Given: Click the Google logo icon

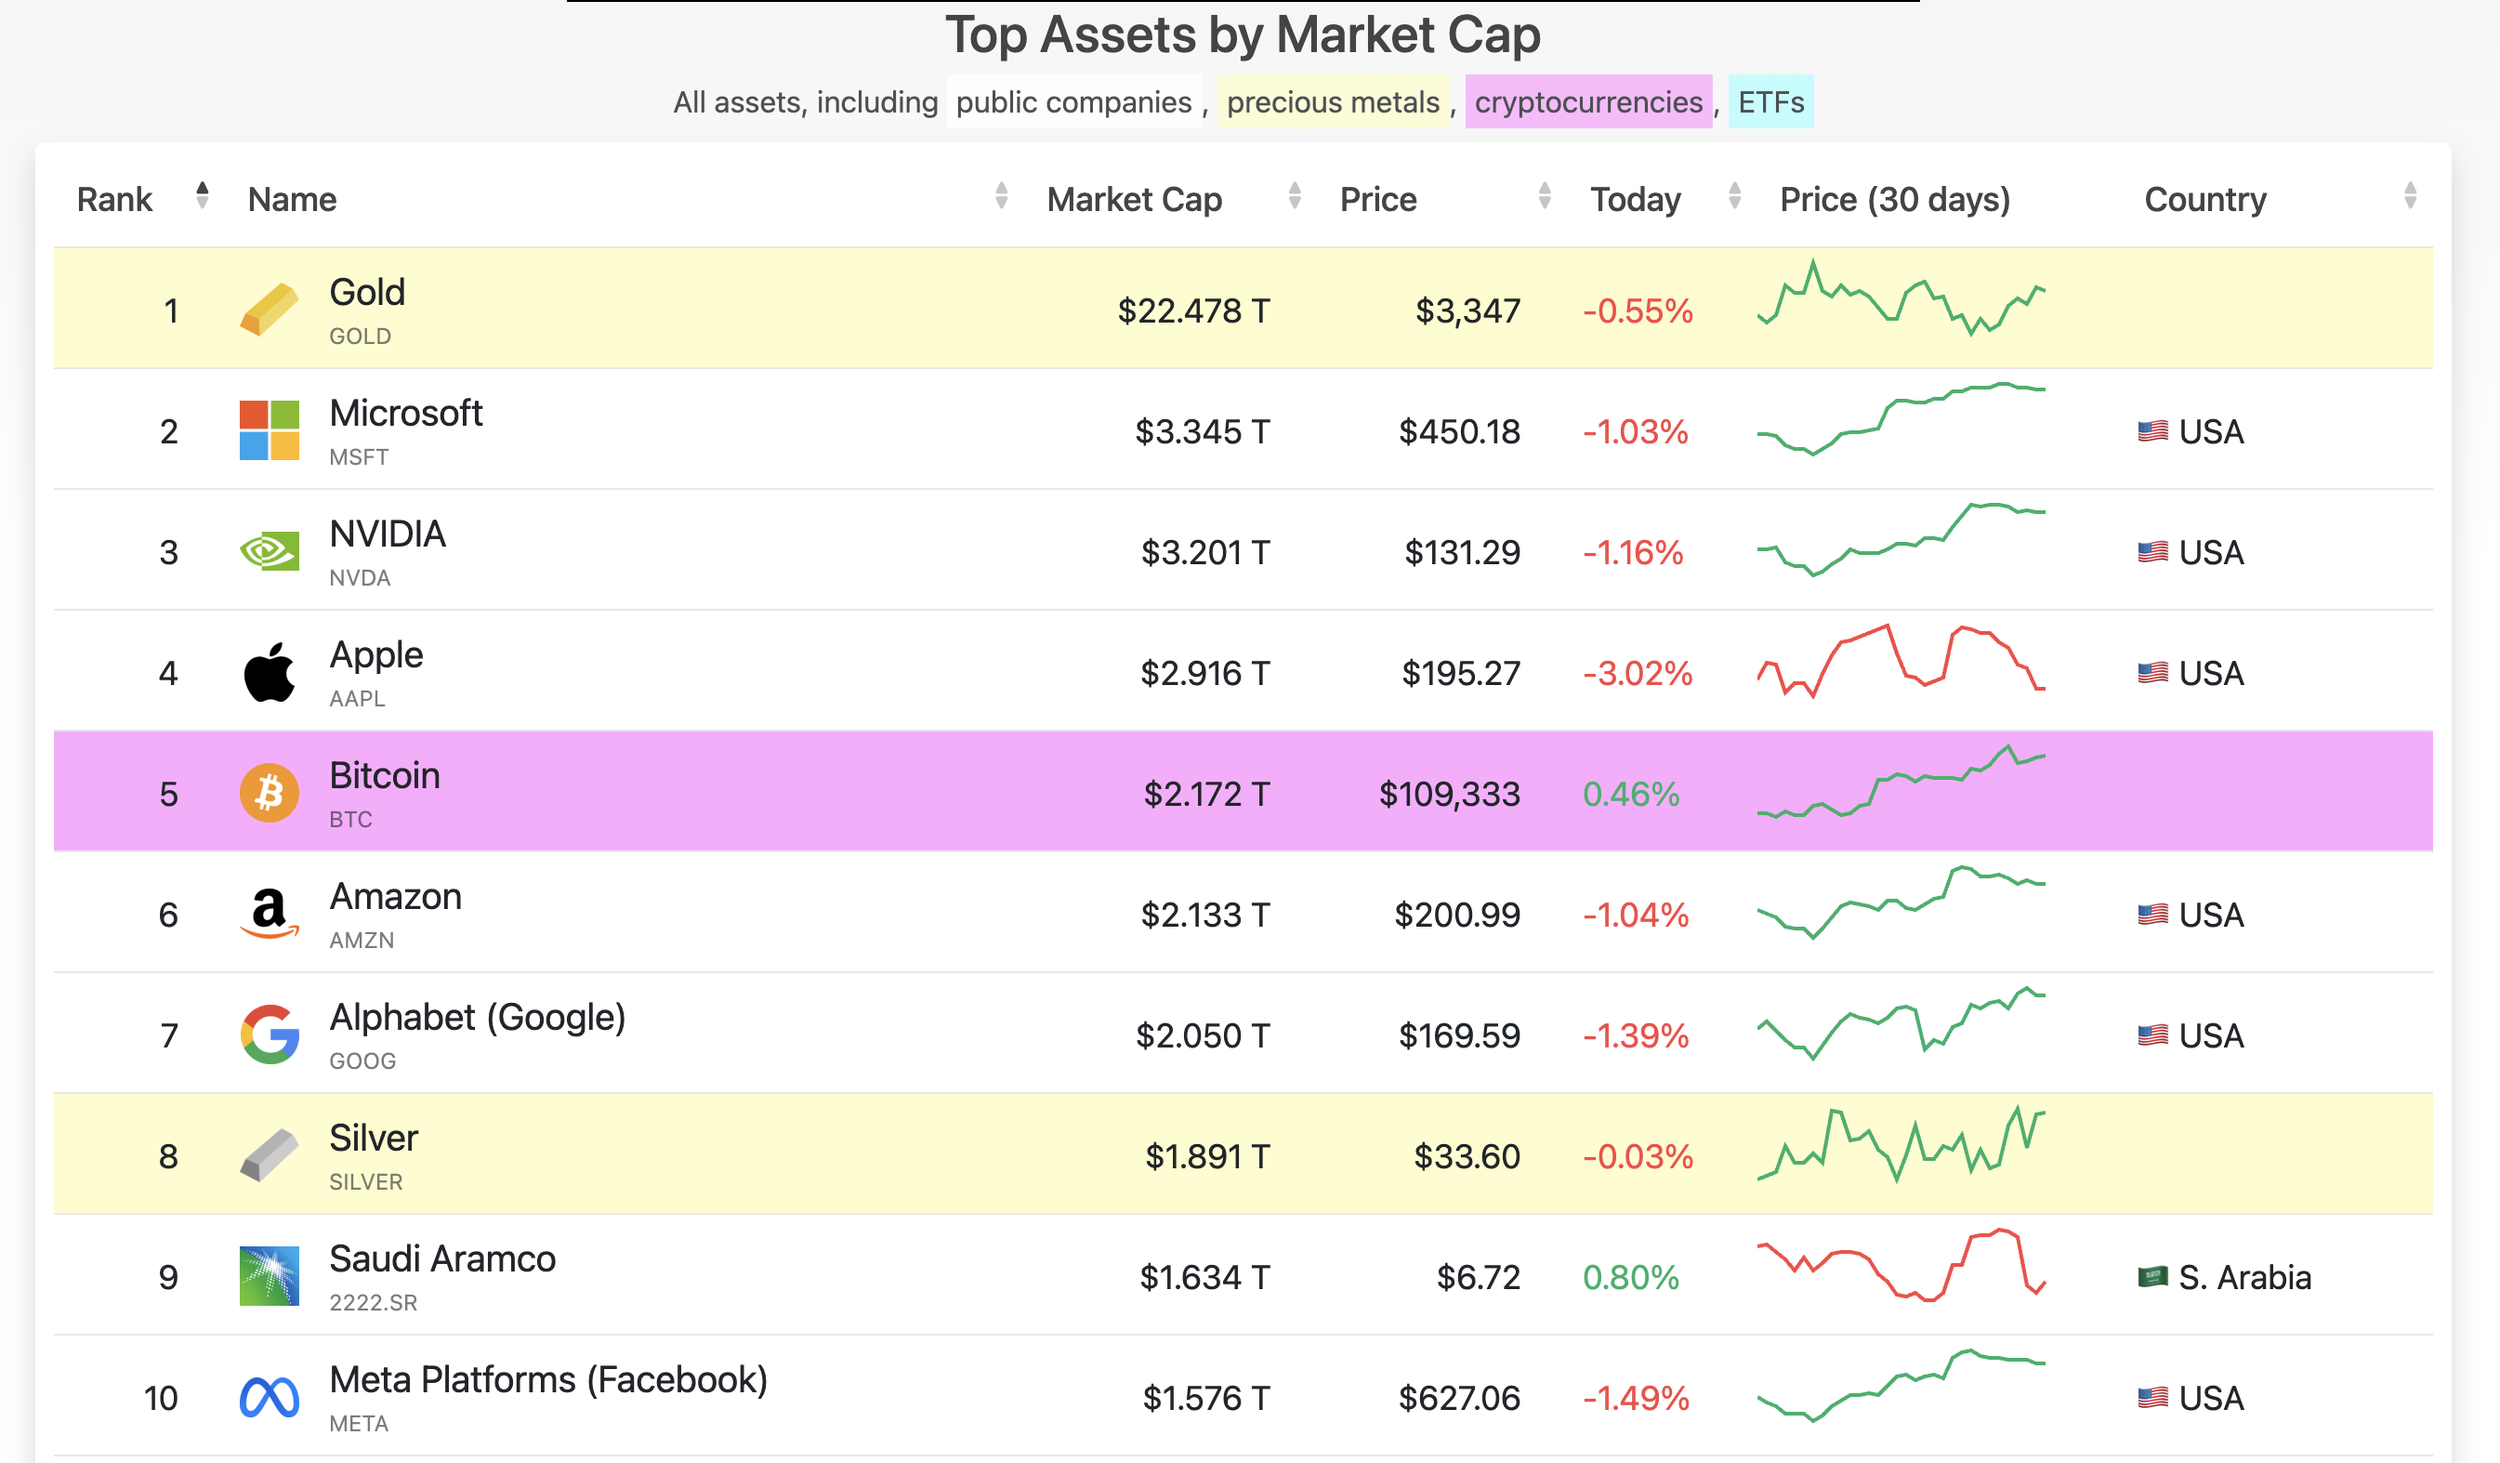Looking at the screenshot, I should [269, 1034].
